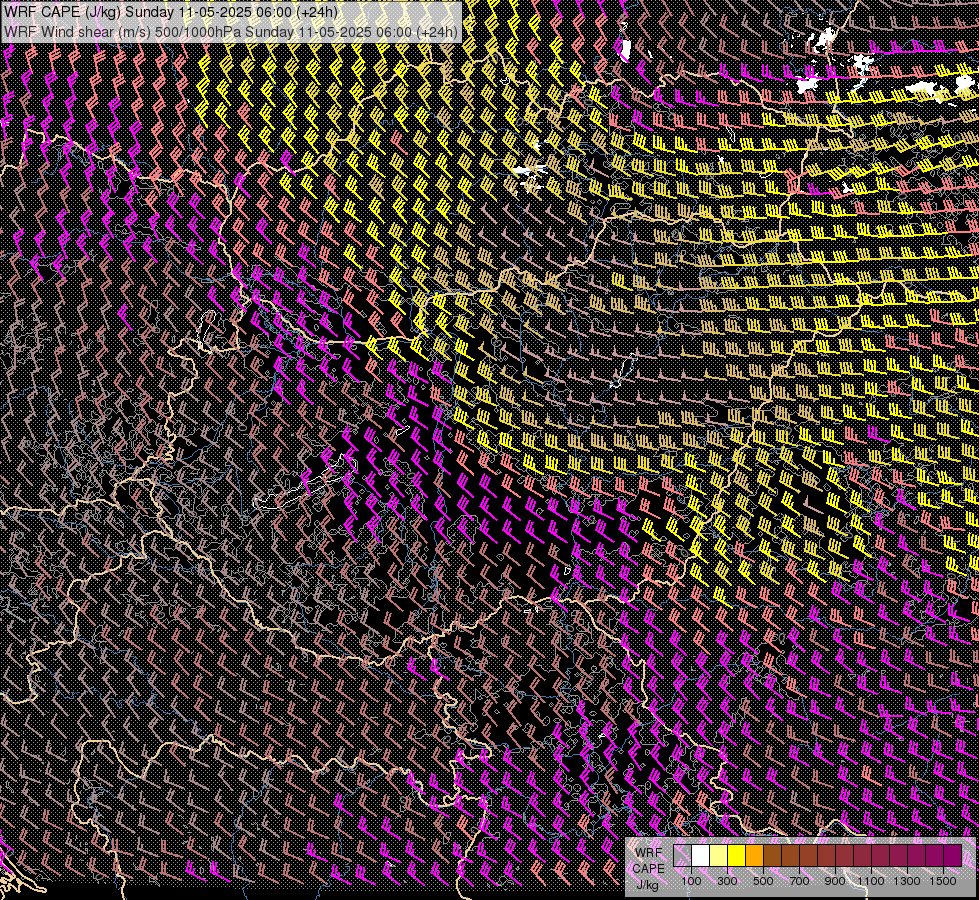Click the 900 legend tick label
Image resolution: width=979 pixels, height=900 pixels.
[835, 881]
